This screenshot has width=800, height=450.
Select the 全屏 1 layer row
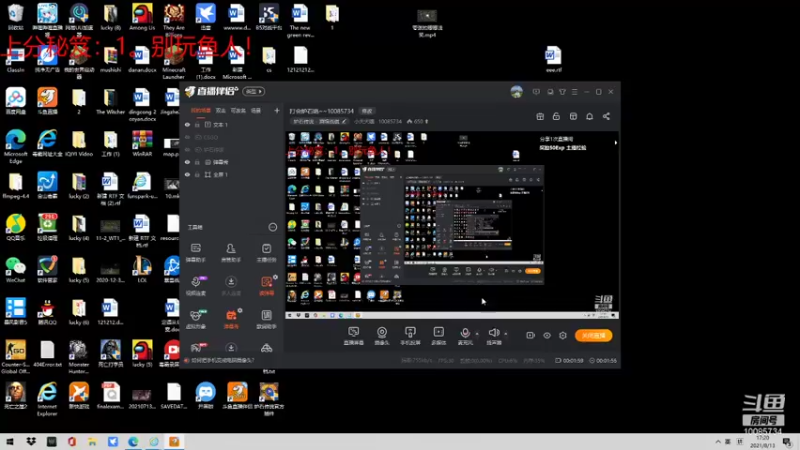coord(232,174)
